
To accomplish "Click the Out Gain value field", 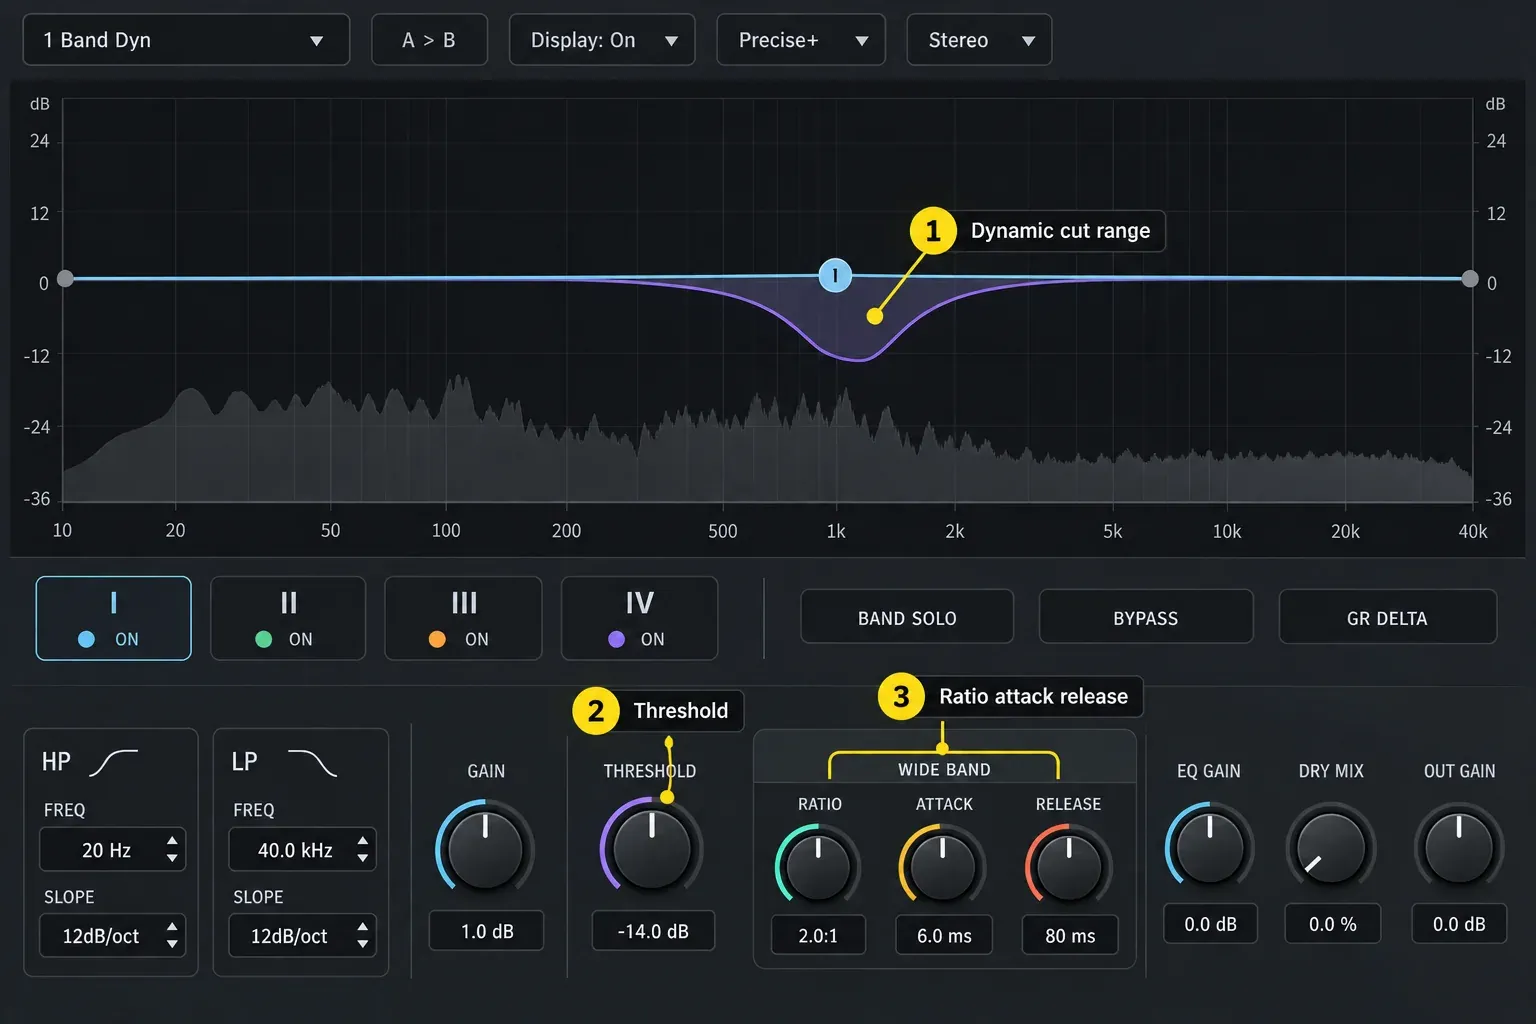I will pos(1459,924).
